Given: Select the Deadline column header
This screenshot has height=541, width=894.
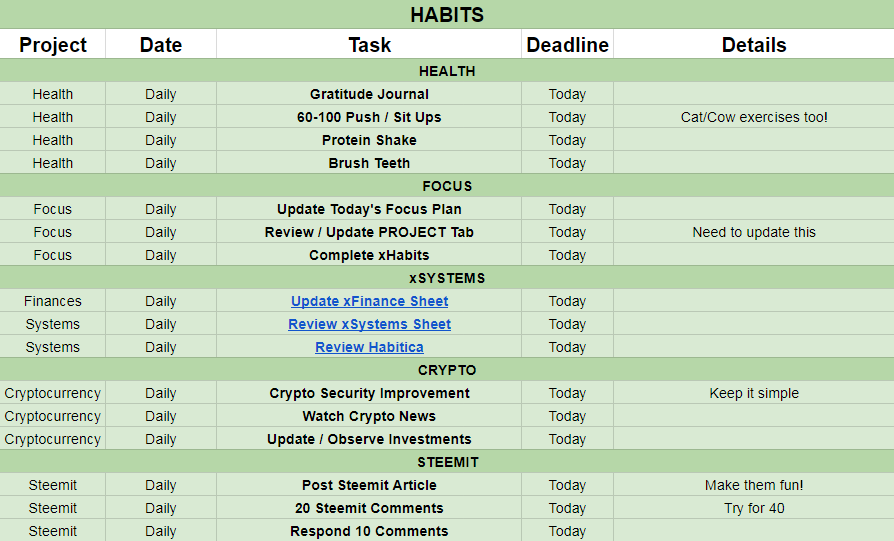Looking at the screenshot, I should [x=567, y=45].
